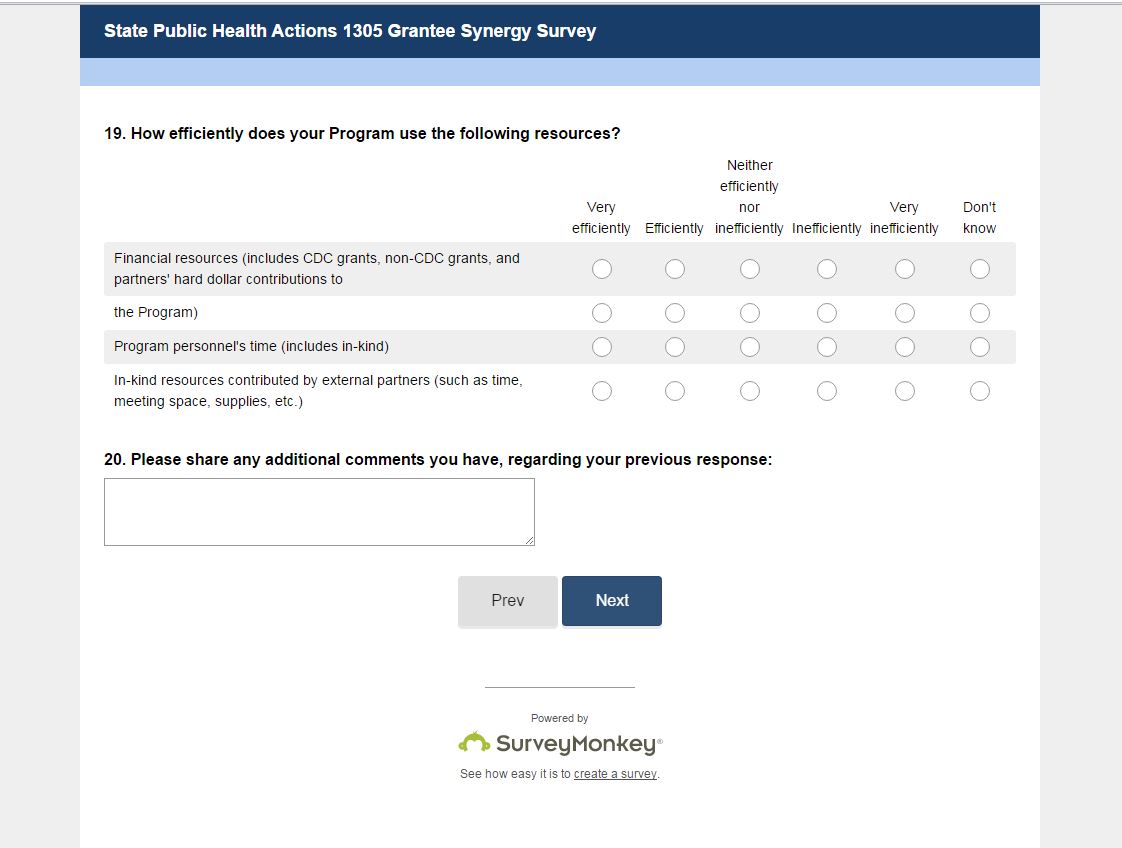Select Inefficiently for 'the Program)' row
This screenshot has height=848, width=1122.
827,313
